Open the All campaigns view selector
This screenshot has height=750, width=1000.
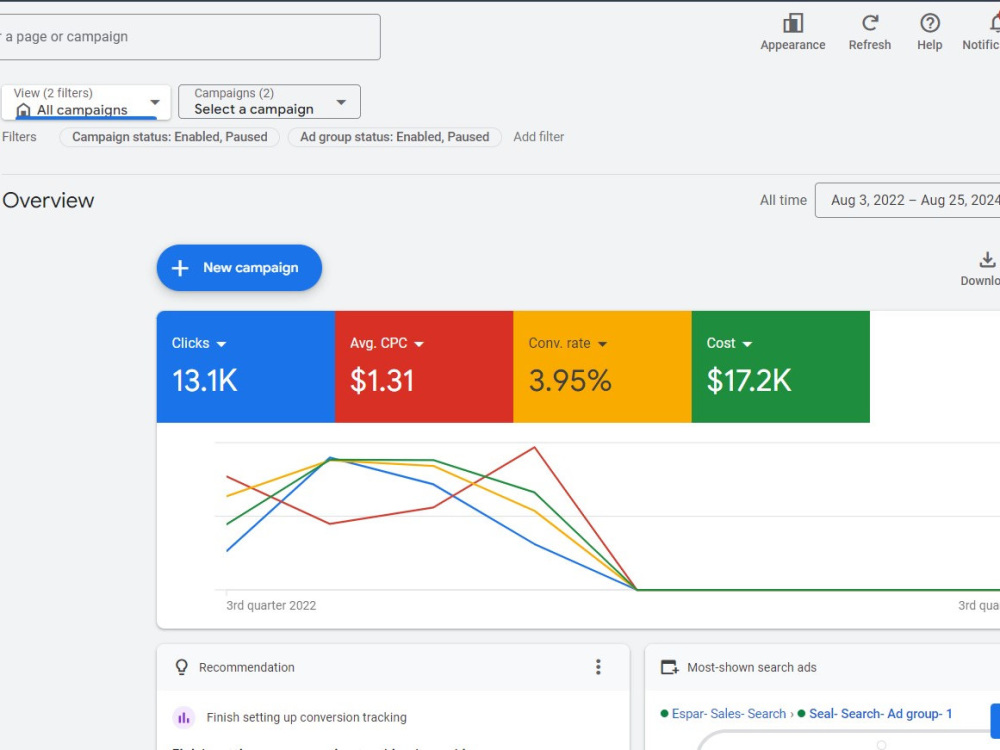pyautogui.click(x=86, y=102)
